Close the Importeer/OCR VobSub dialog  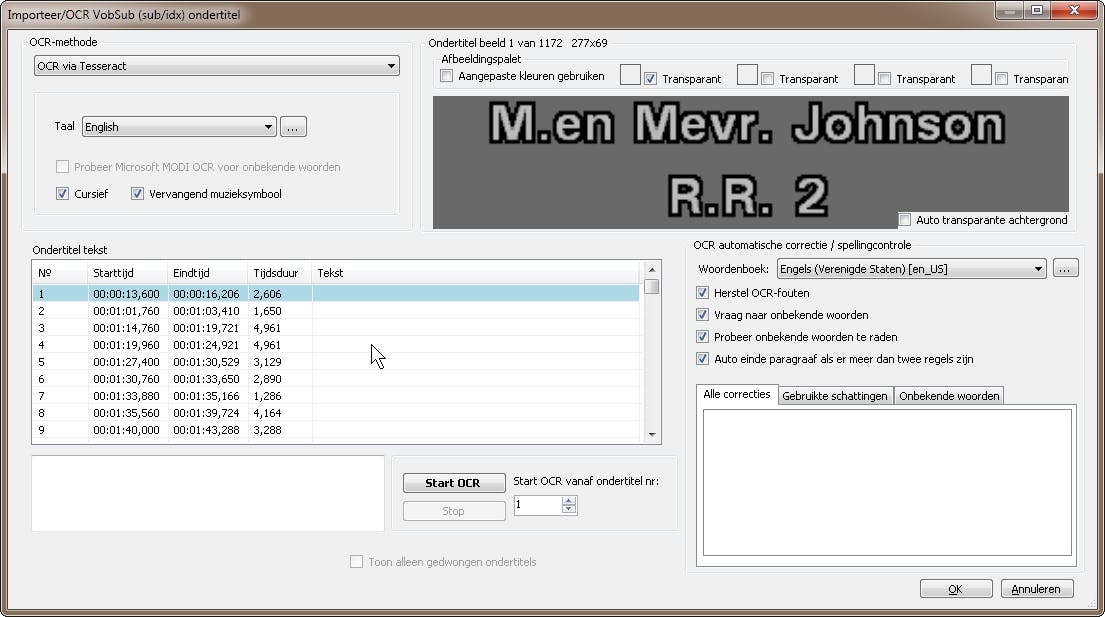(1074, 10)
